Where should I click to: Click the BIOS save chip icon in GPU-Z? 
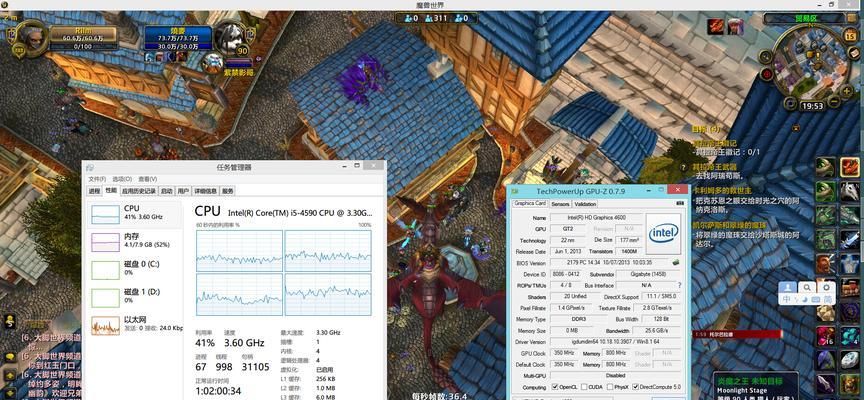pos(676,262)
